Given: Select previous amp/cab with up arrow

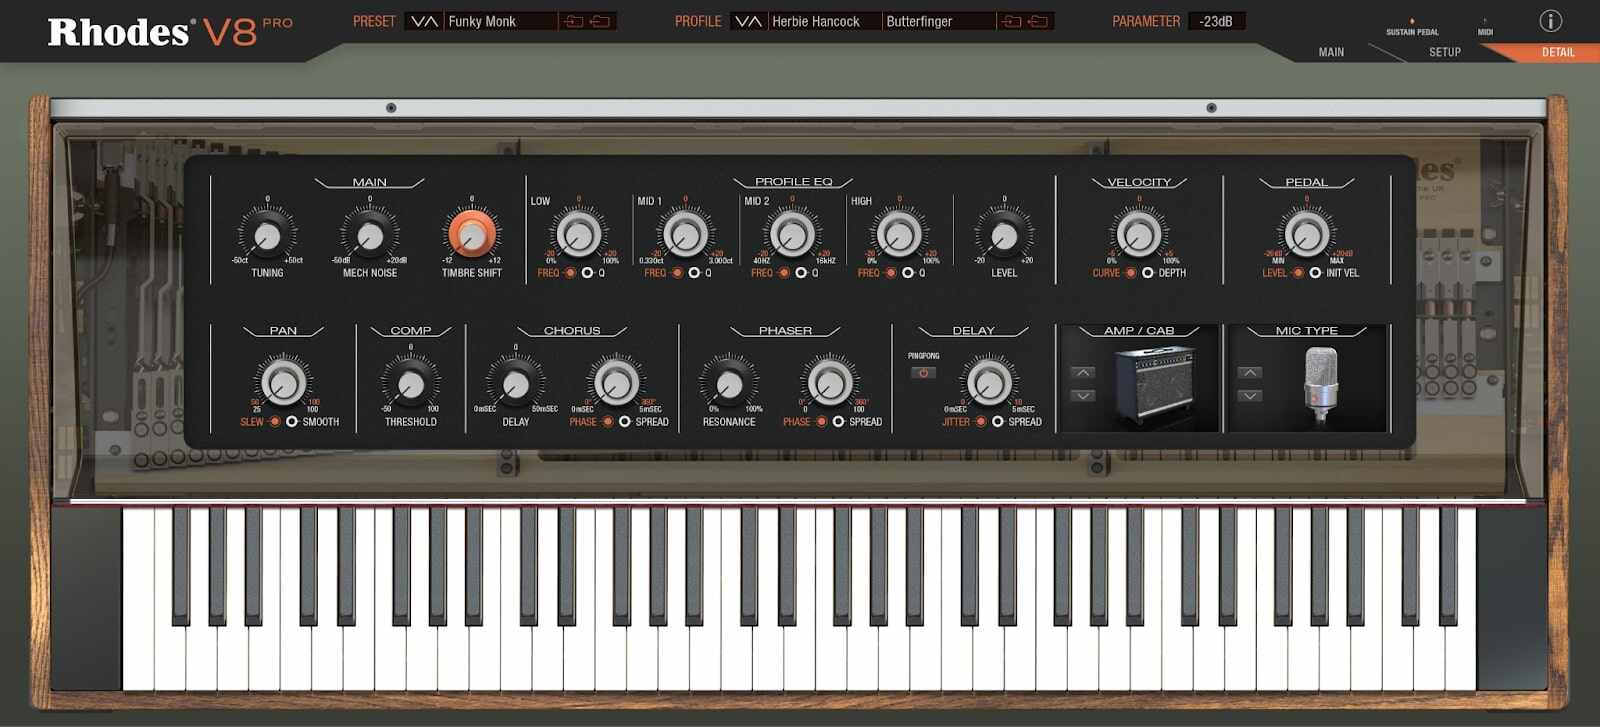Looking at the screenshot, I should point(1083,373).
